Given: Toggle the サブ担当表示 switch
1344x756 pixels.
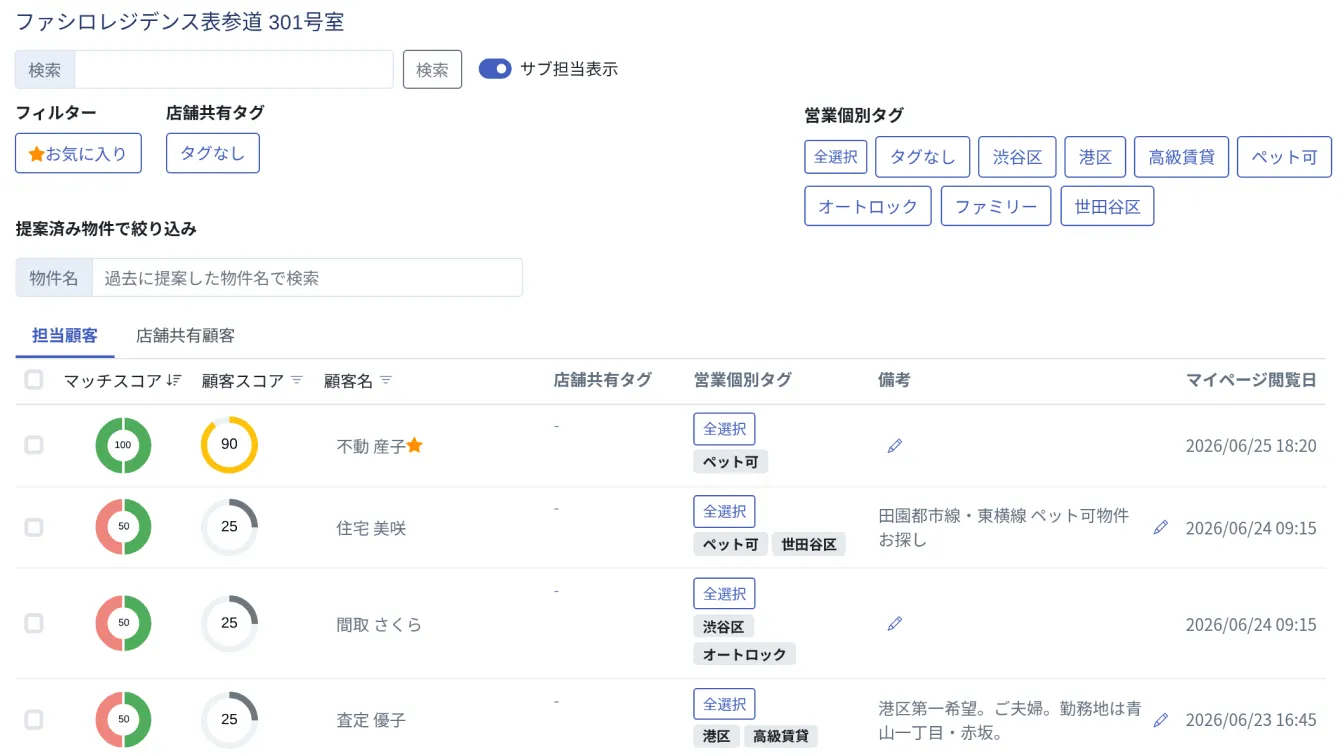Looking at the screenshot, I should click(495, 69).
